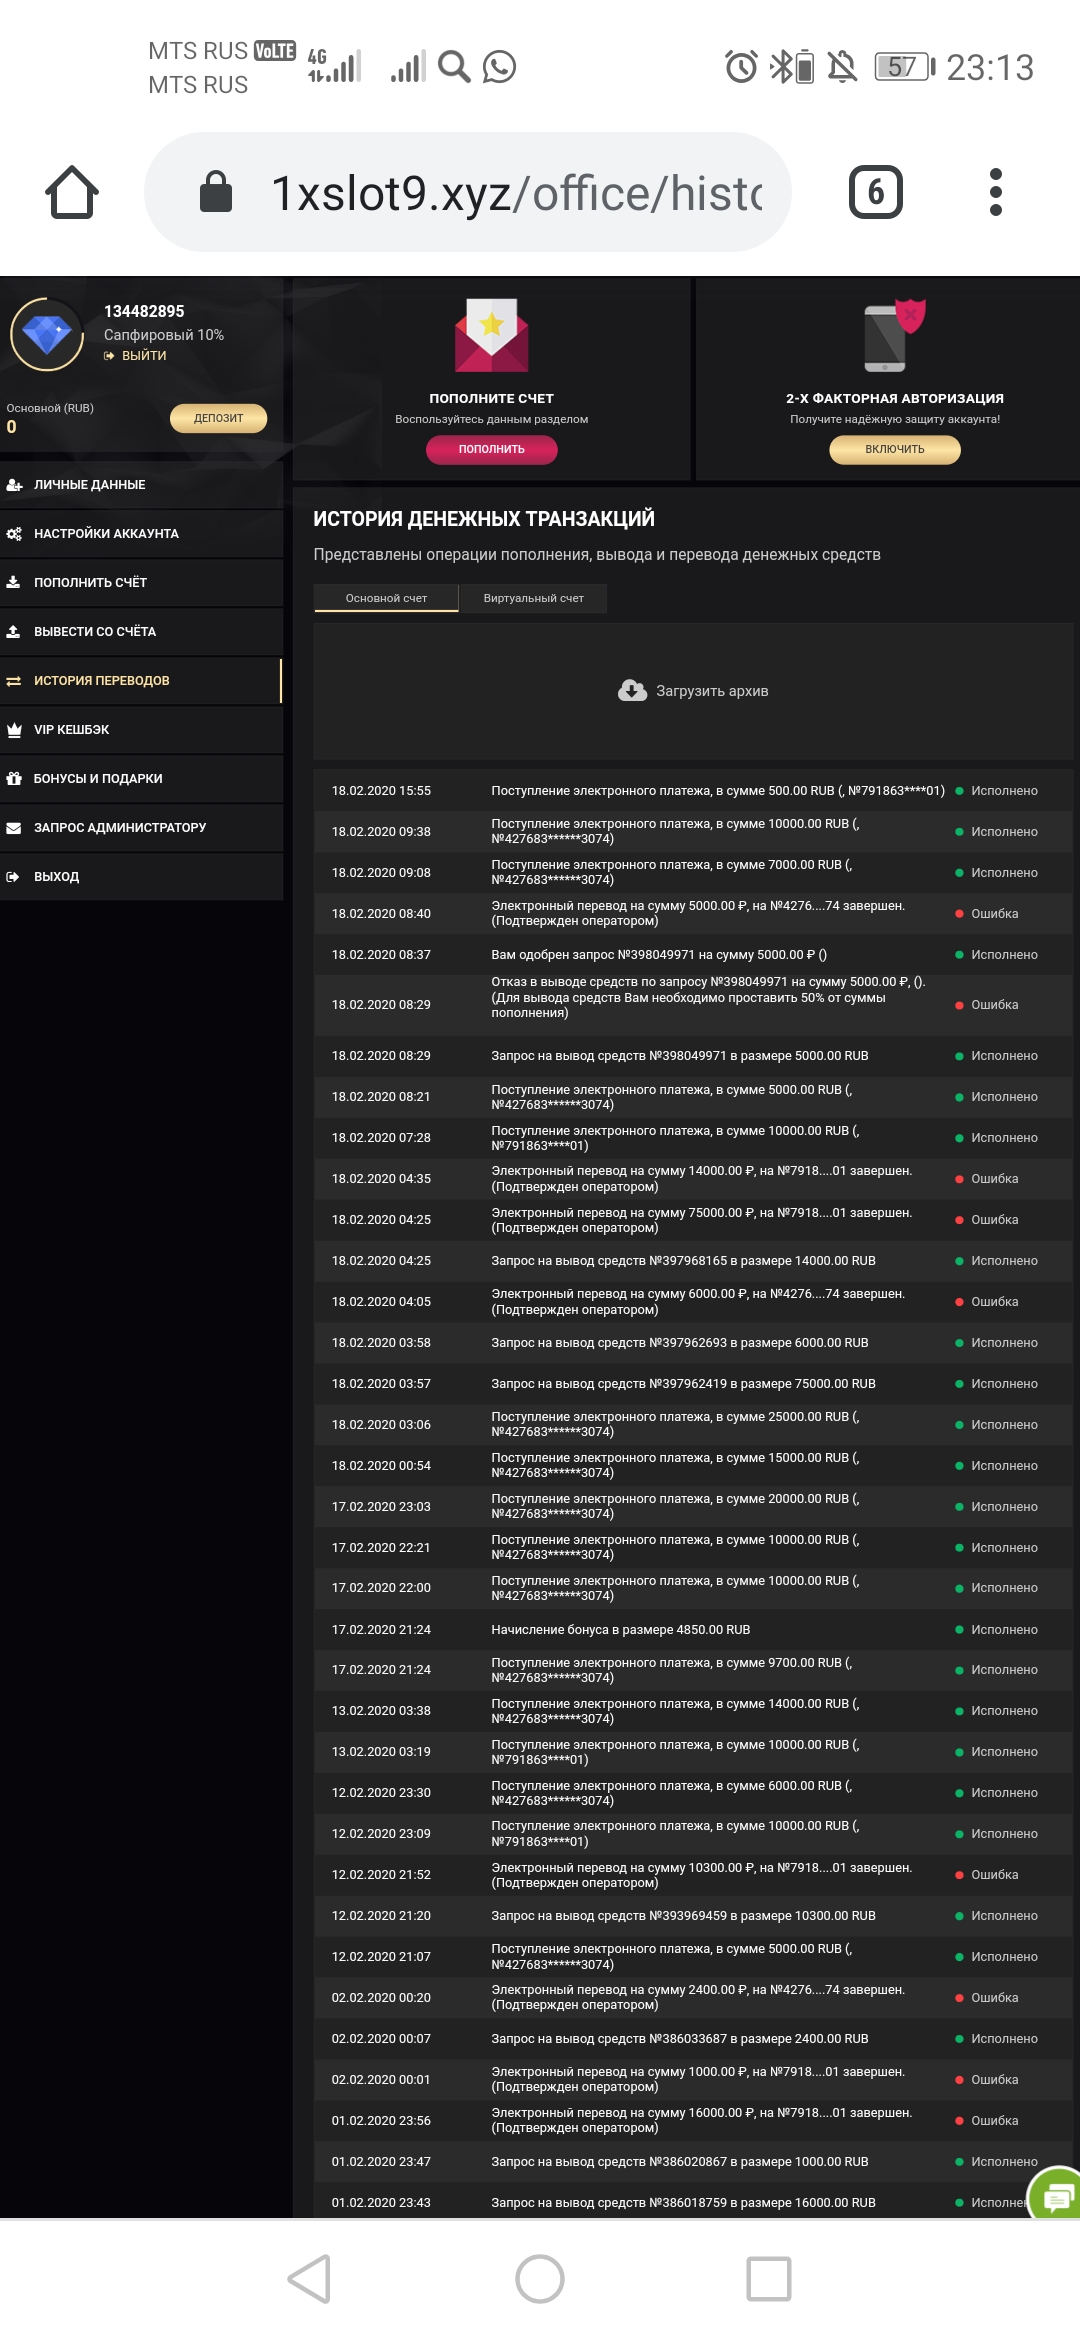Open the green live chat bubble

1056,2194
